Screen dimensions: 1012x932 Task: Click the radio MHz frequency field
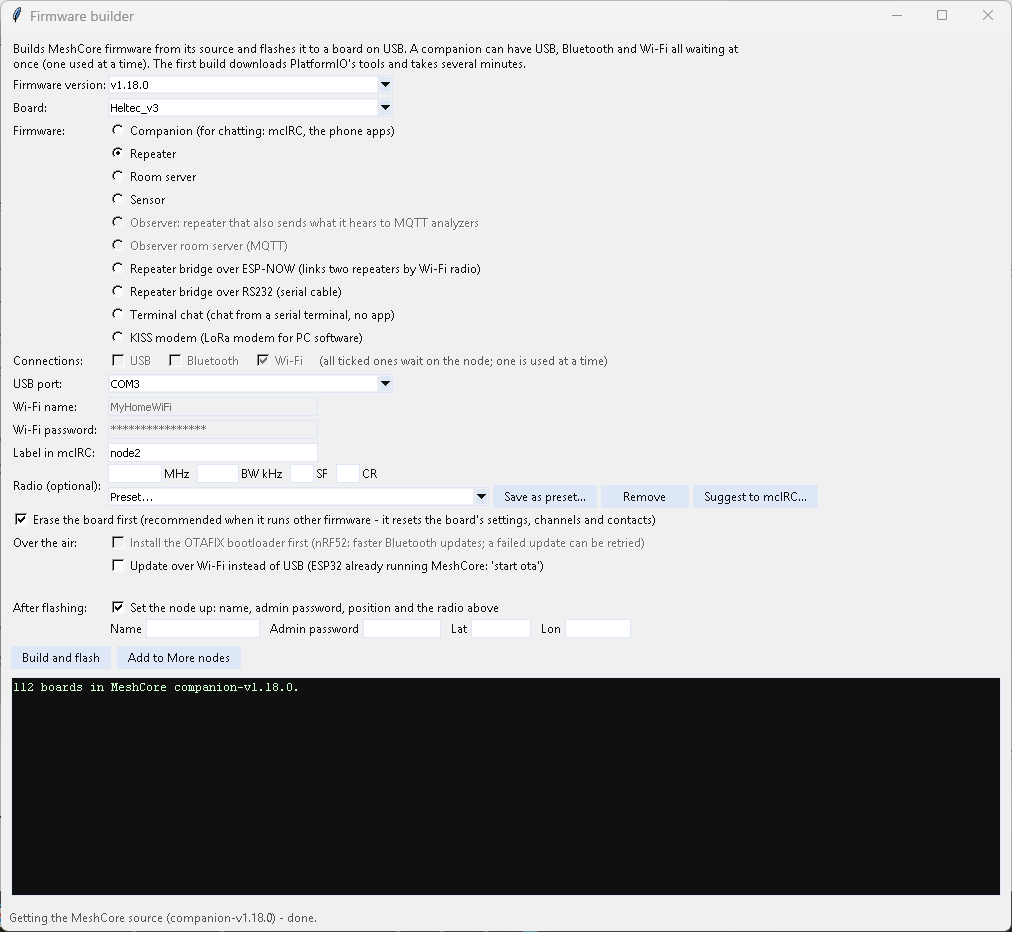pos(135,474)
